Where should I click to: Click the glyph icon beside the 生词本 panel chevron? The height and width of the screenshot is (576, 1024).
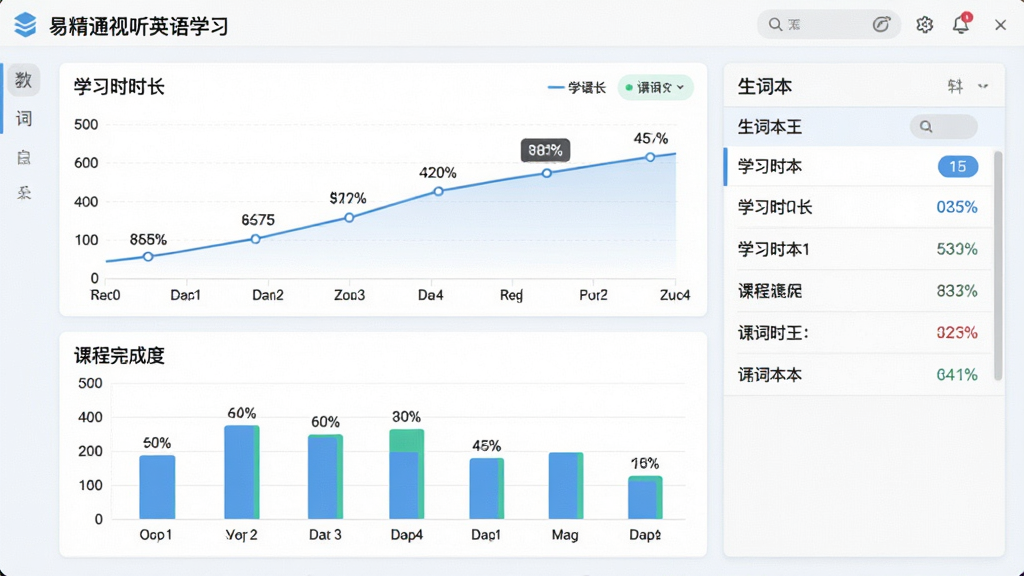[955, 86]
